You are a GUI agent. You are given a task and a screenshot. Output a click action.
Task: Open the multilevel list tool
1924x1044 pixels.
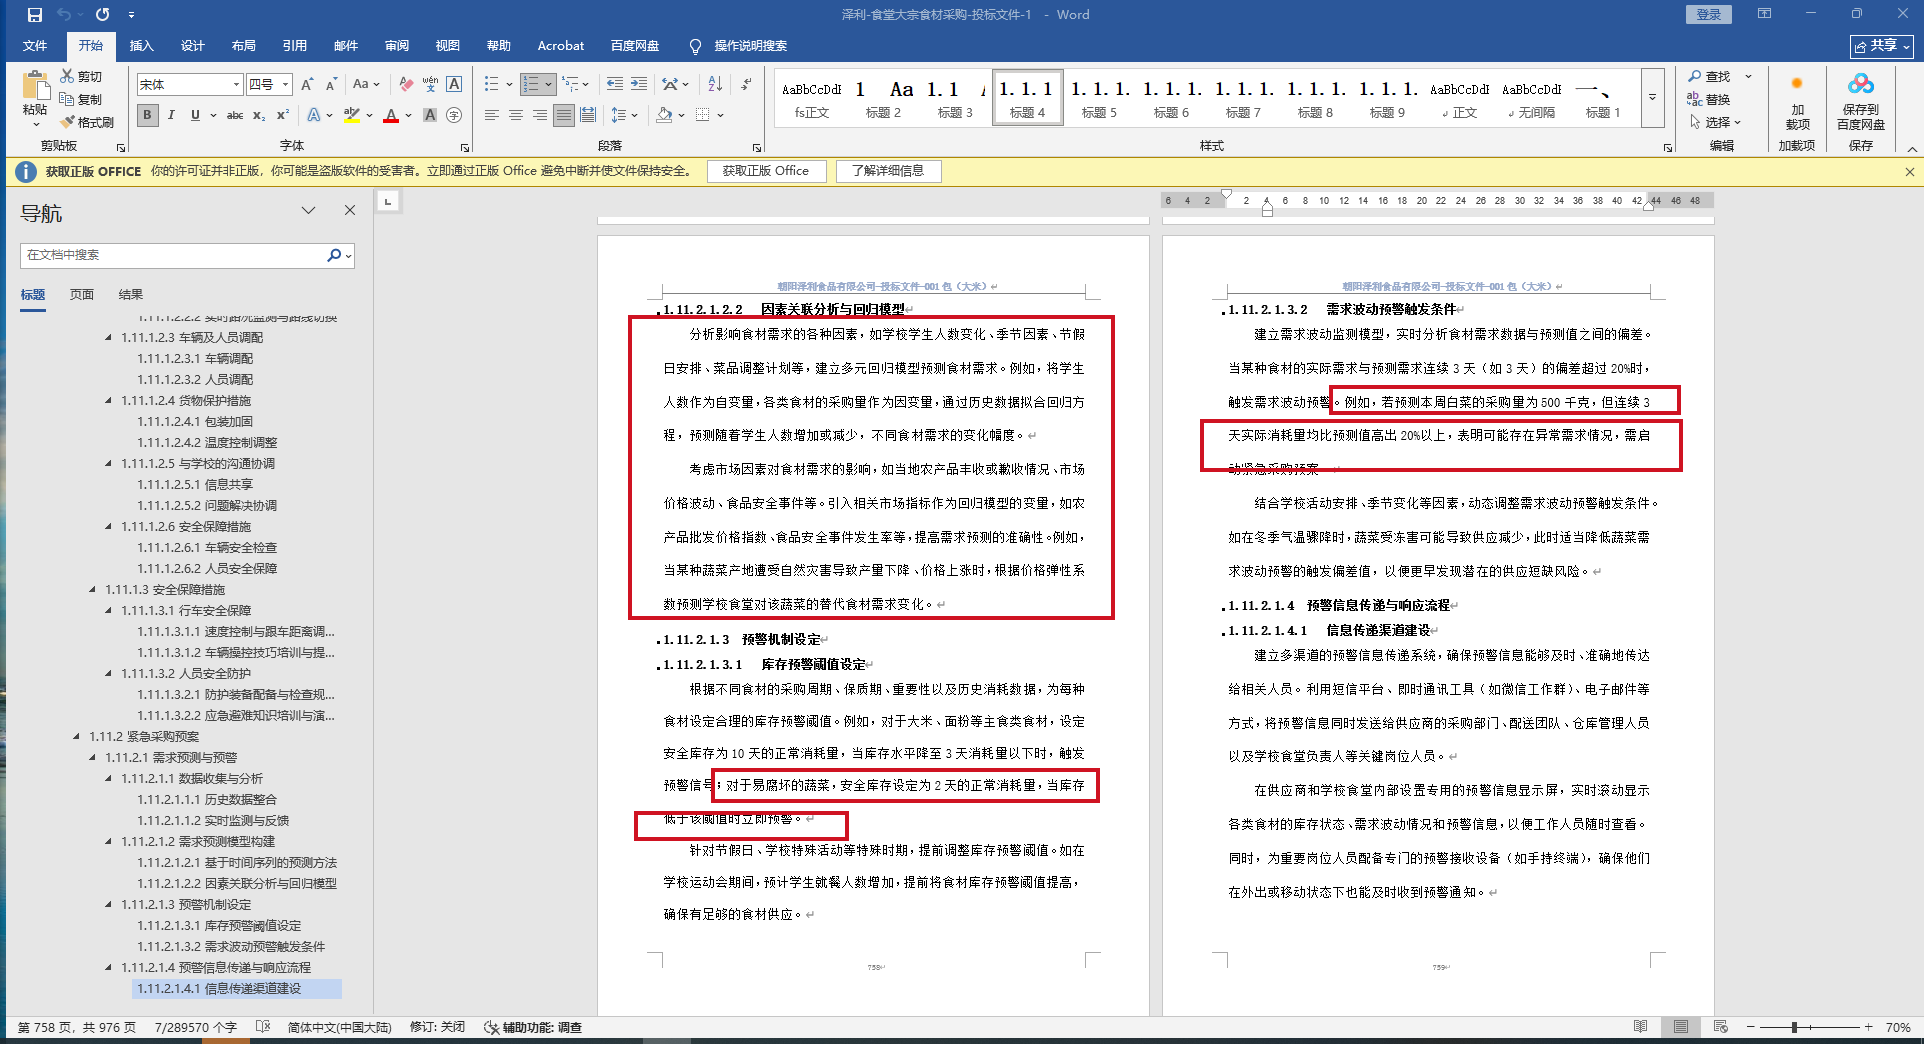click(x=571, y=84)
